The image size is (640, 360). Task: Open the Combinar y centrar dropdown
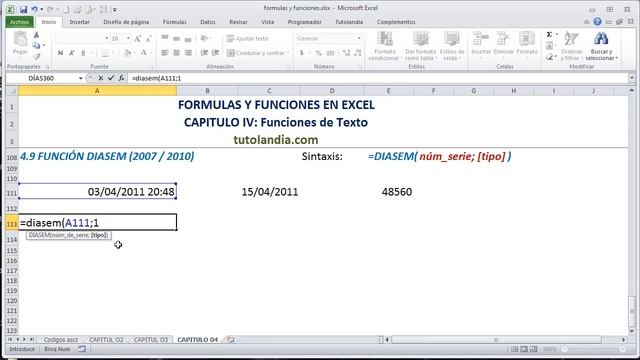pyautogui.click(x=288, y=53)
